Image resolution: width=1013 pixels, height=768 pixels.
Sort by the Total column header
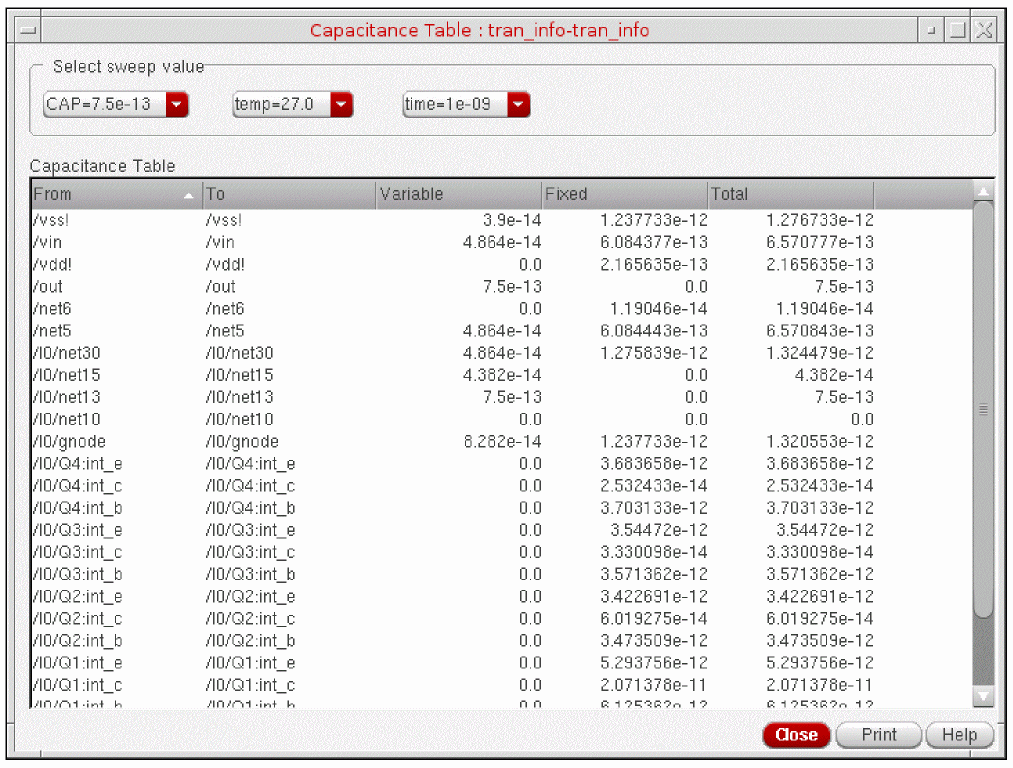[x=790, y=194]
